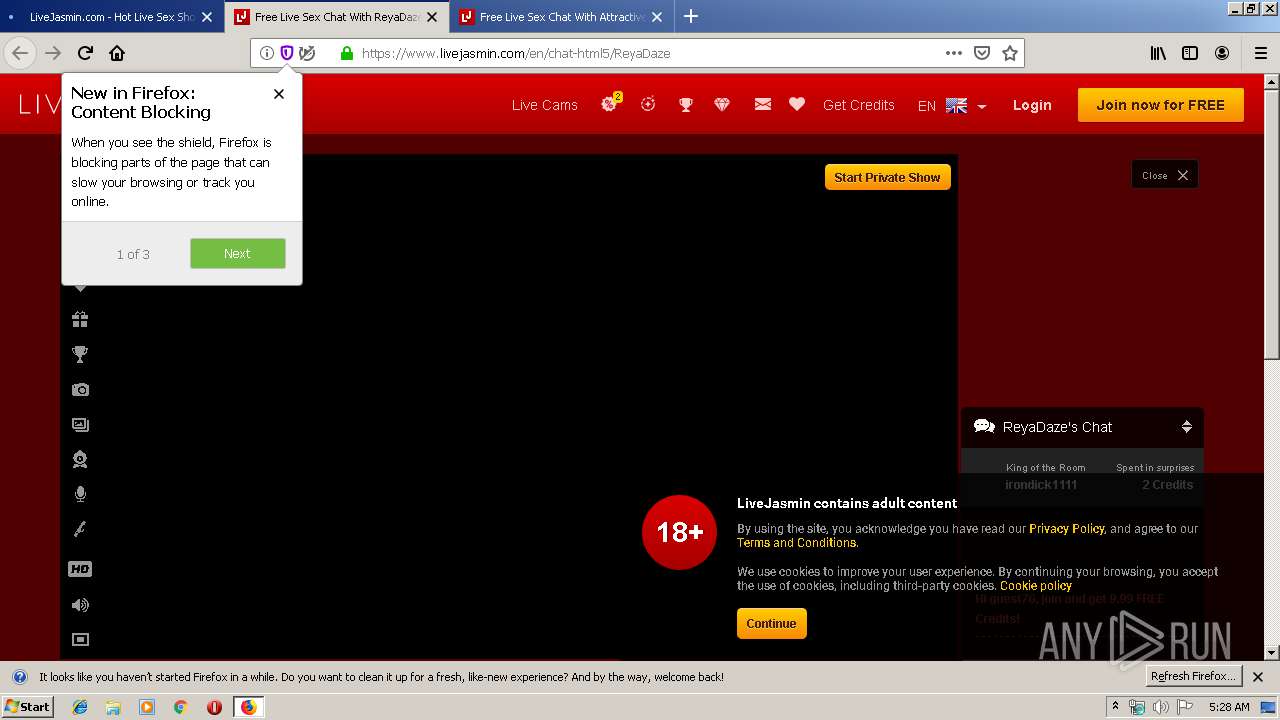The height and width of the screenshot is (720, 1280).
Task: Mute the stream volume speaker icon
Action: coord(80,604)
